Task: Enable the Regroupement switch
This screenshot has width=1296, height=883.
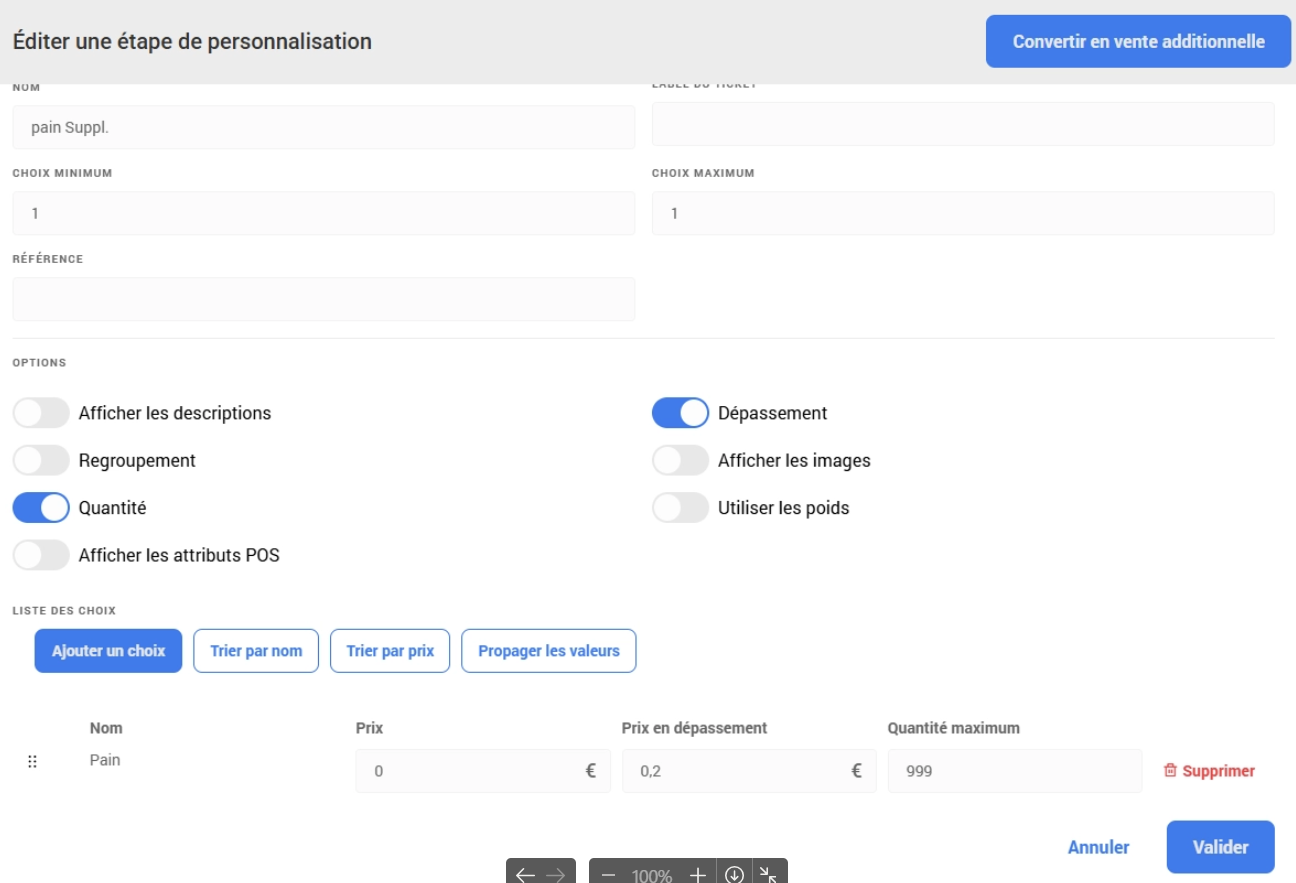Action: tap(41, 461)
